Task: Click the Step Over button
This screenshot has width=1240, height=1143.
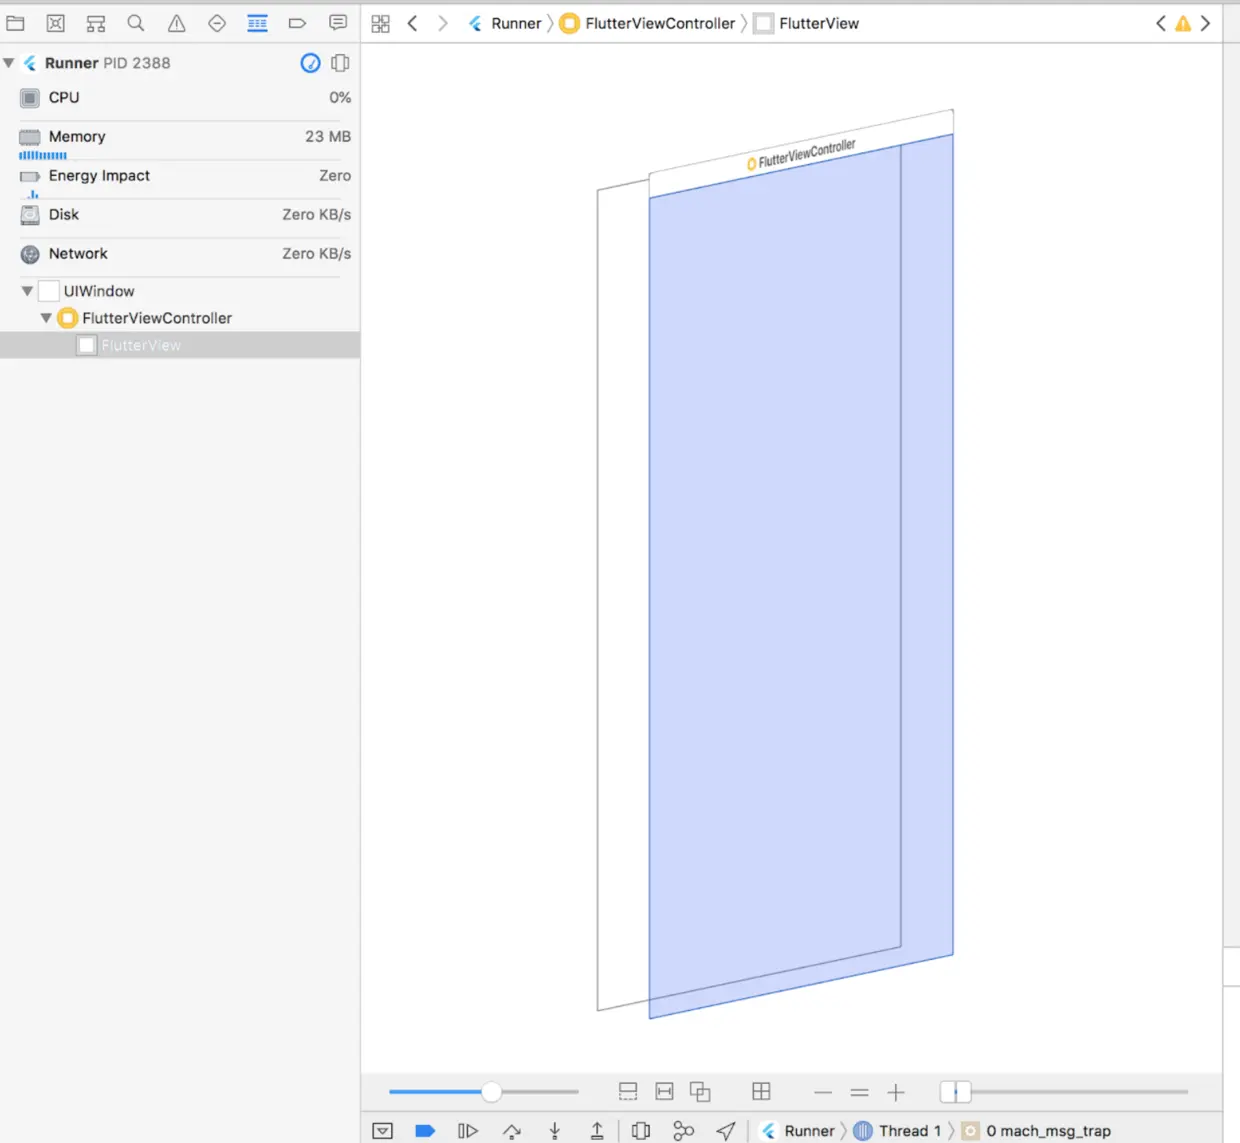Action: click(512, 1131)
